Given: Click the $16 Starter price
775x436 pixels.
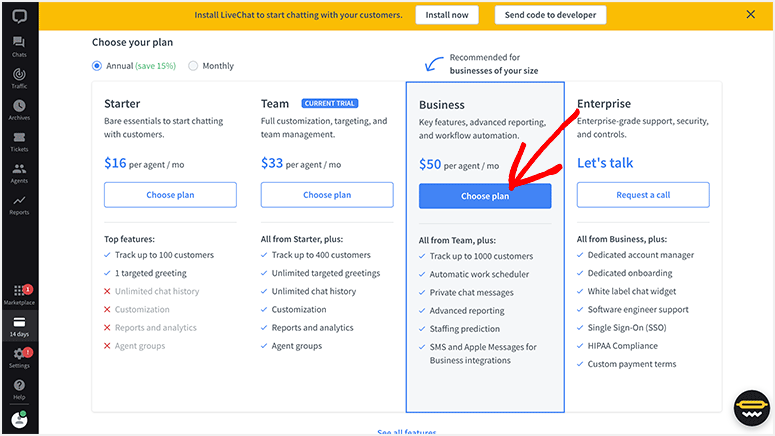Looking at the screenshot, I should [115, 163].
